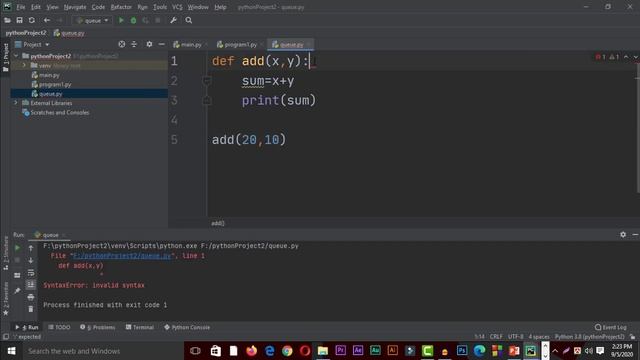Open the vertical Structure tool window tab
Viewport: 640px width, 360px height.
pos(5,253)
